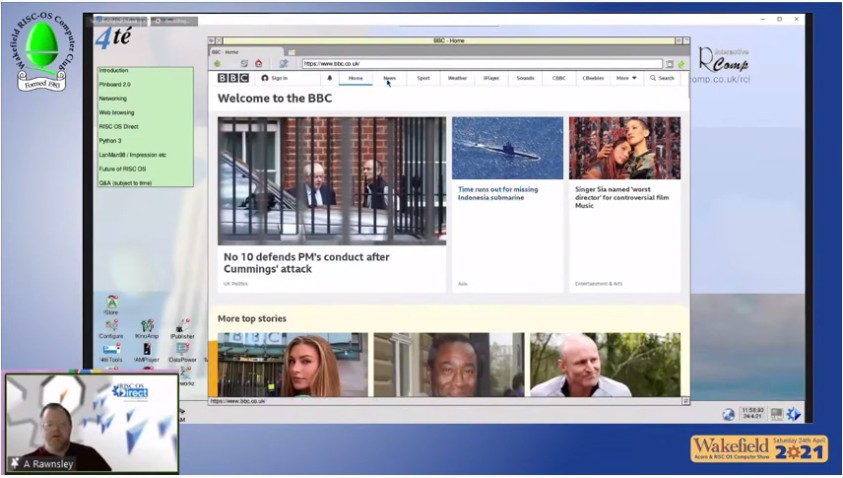Click the BBC notifications bell icon
843x478 pixels.
[330, 78]
